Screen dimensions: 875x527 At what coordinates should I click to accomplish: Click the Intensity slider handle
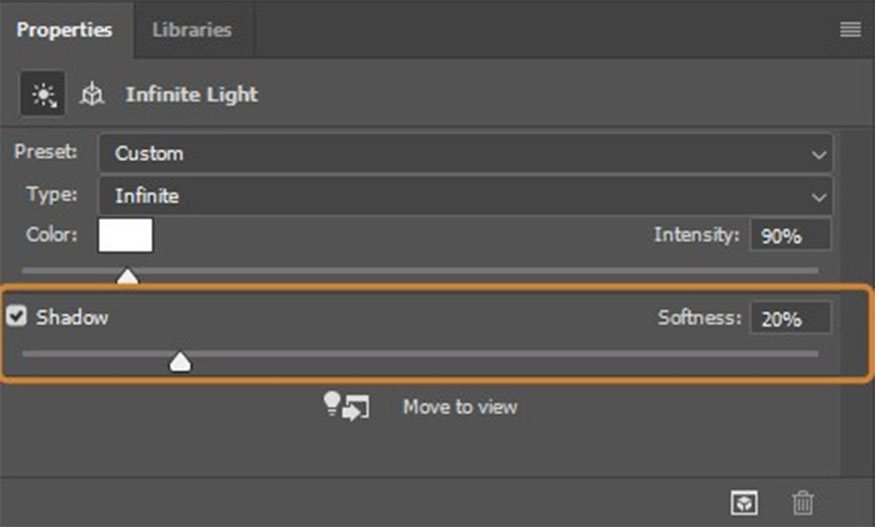click(127, 275)
